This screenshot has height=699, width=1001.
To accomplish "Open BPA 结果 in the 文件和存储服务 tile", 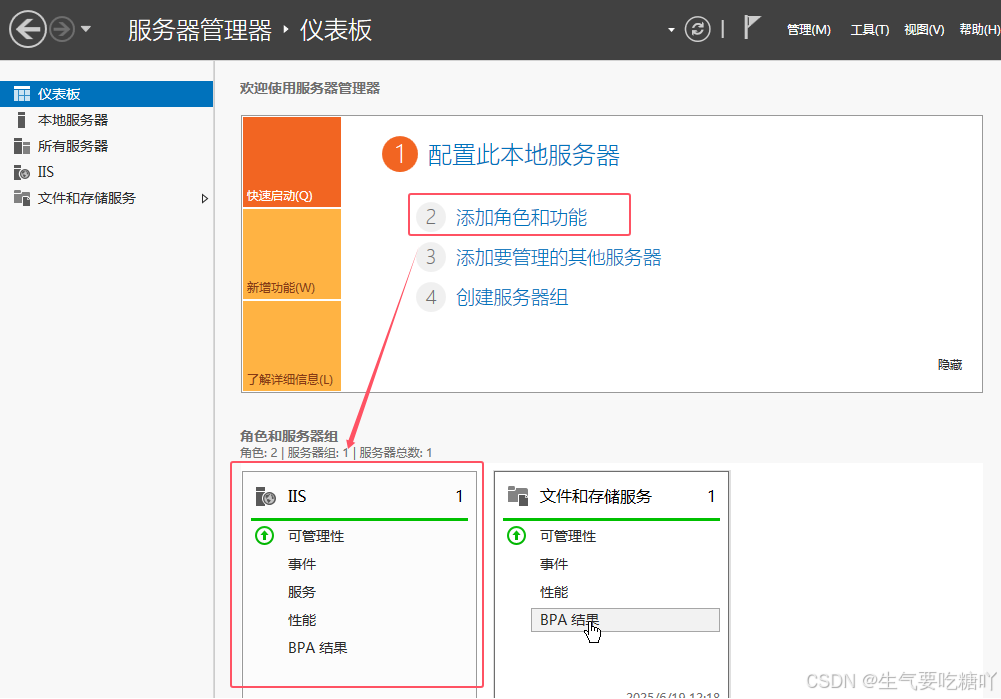I will (625, 620).
